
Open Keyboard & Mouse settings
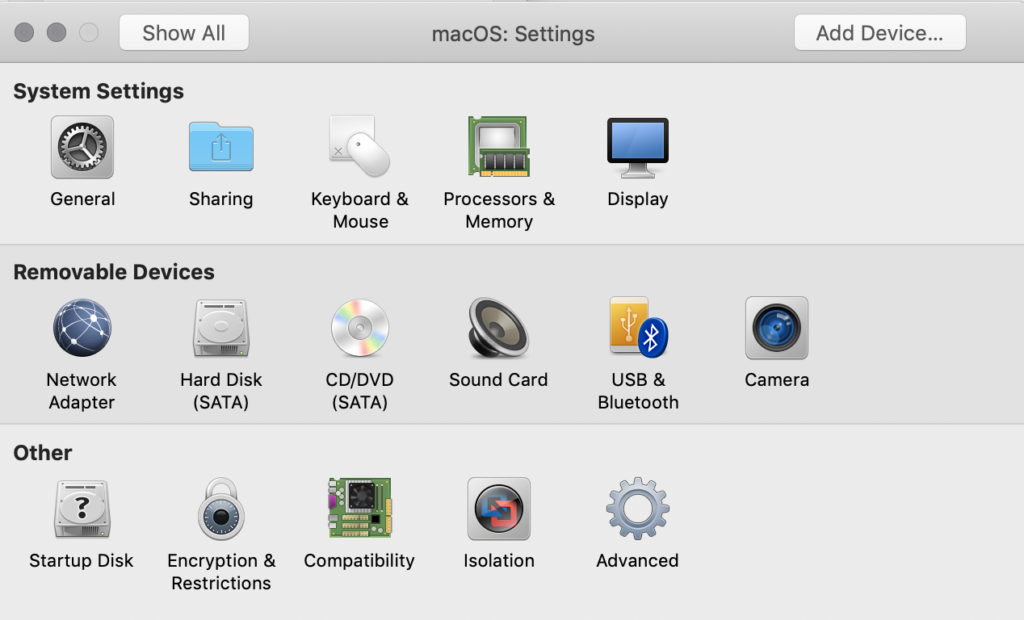coord(359,148)
